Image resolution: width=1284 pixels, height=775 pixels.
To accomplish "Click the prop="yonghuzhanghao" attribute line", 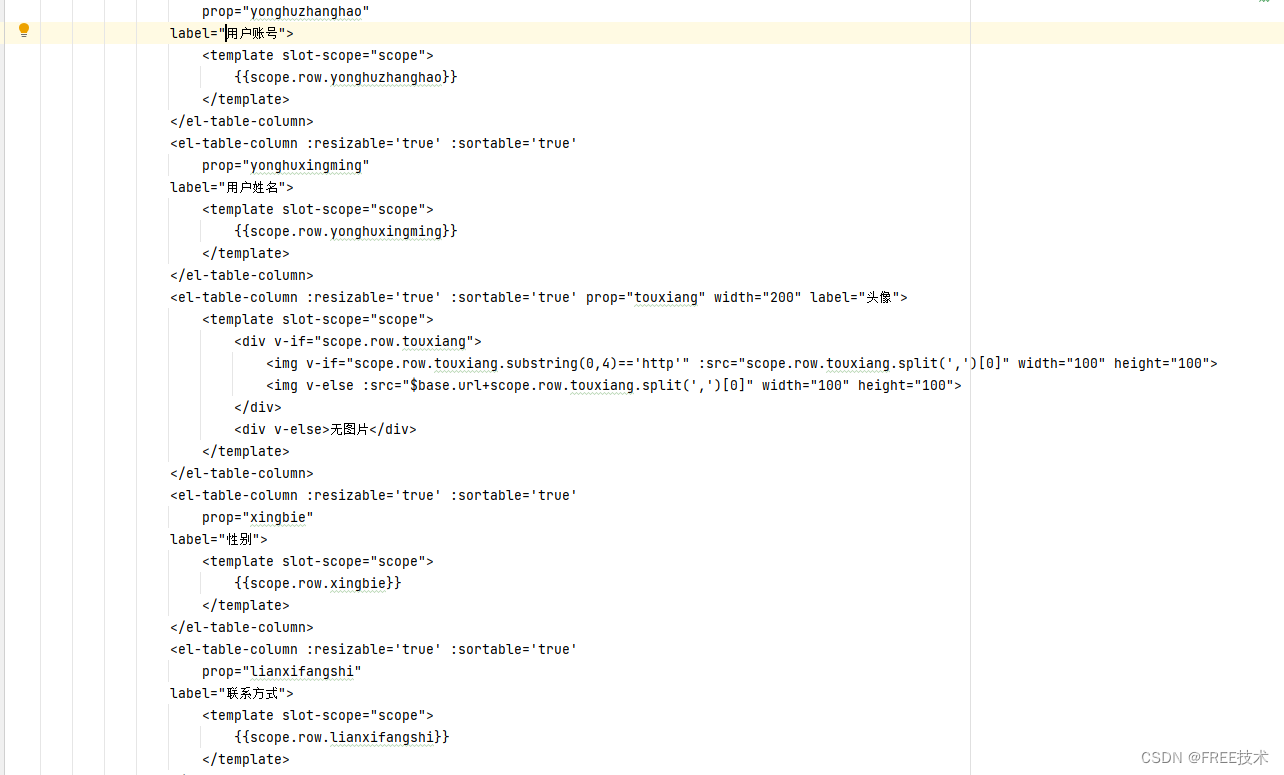I will tap(285, 11).
